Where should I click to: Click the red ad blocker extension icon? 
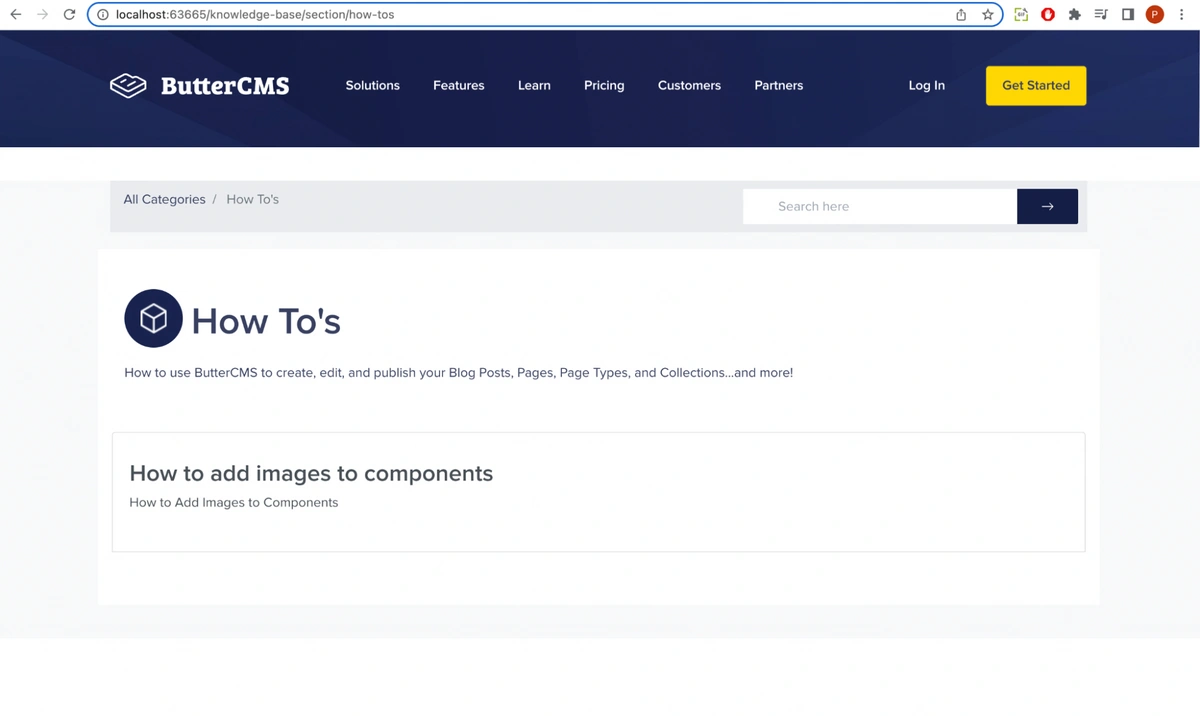pyautogui.click(x=1048, y=15)
